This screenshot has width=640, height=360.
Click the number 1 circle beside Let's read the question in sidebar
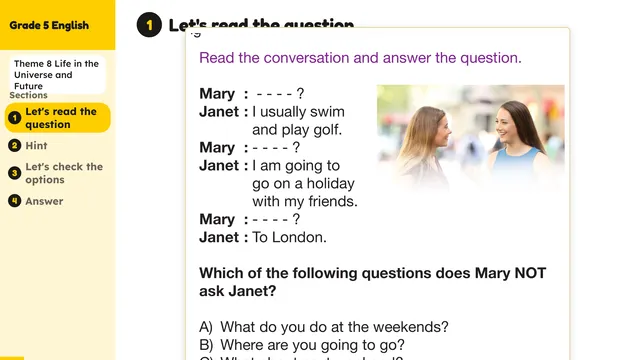(x=14, y=118)
